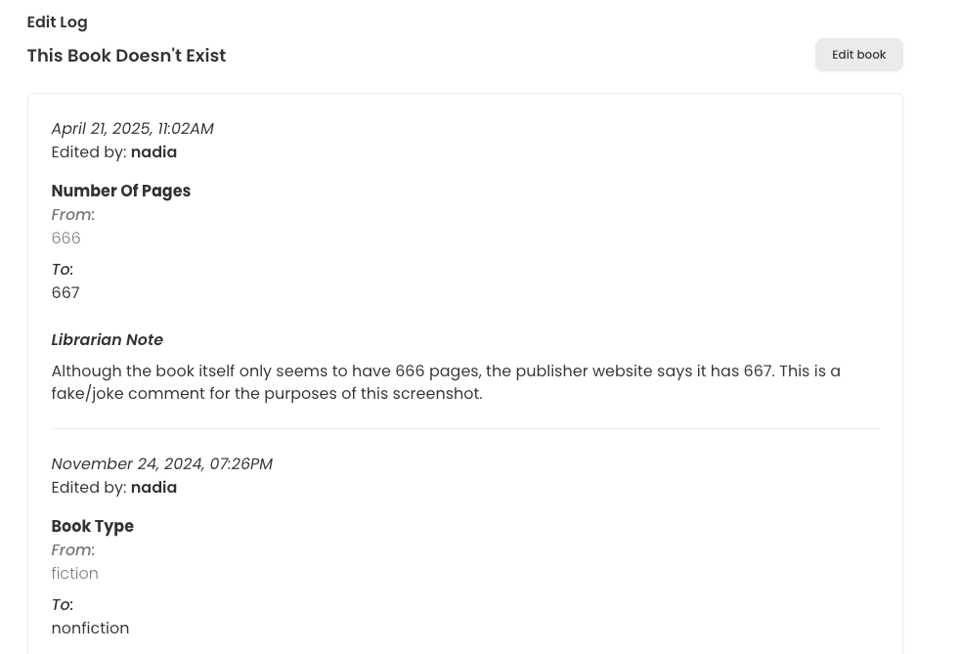This screenshot has width=960, height=654.
Task: Click the old page count value 666
Action: tap(66, 238)
